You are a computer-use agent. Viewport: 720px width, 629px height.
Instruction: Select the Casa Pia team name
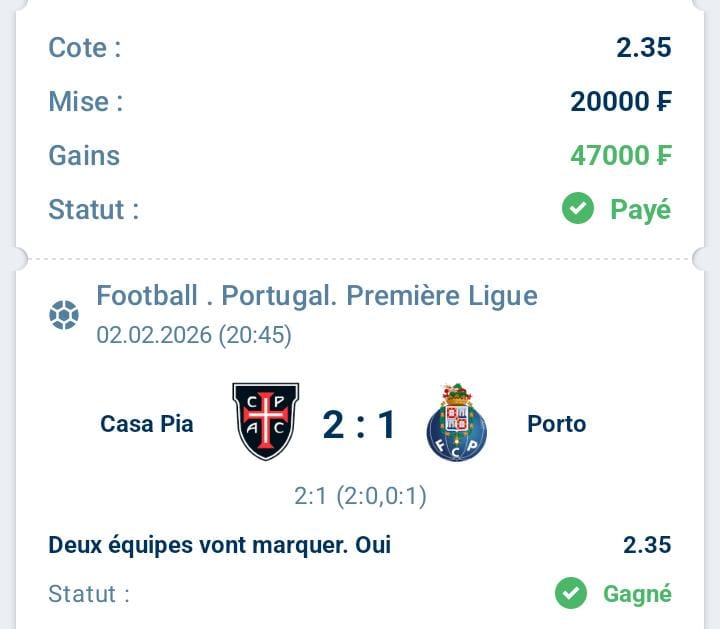(x=147, y=424)
